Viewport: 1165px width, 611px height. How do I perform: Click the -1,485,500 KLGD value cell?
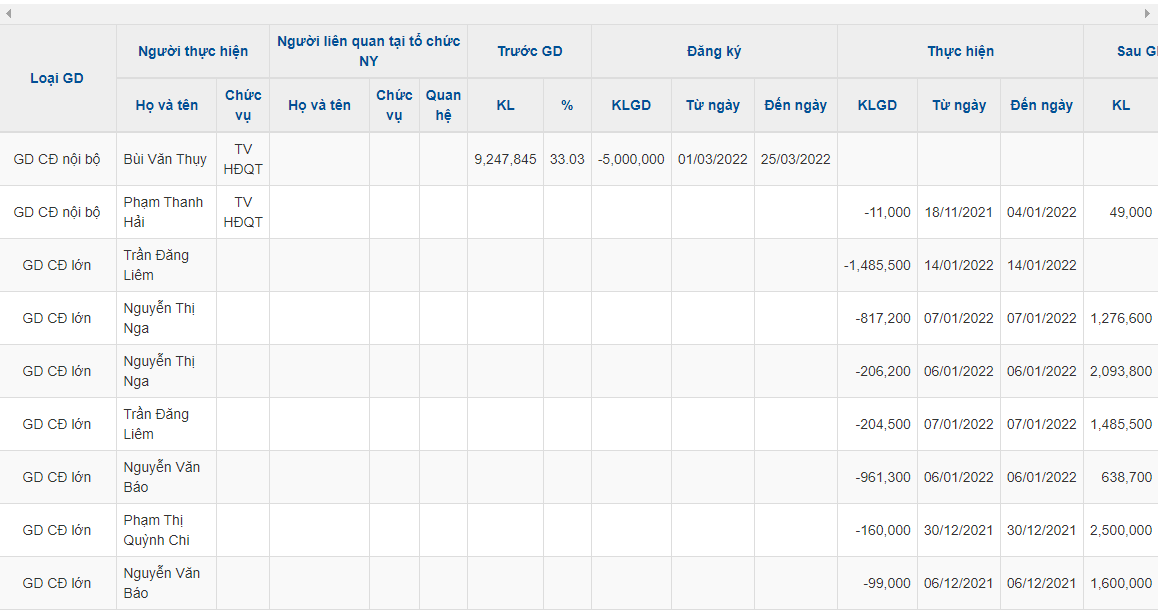877,265
